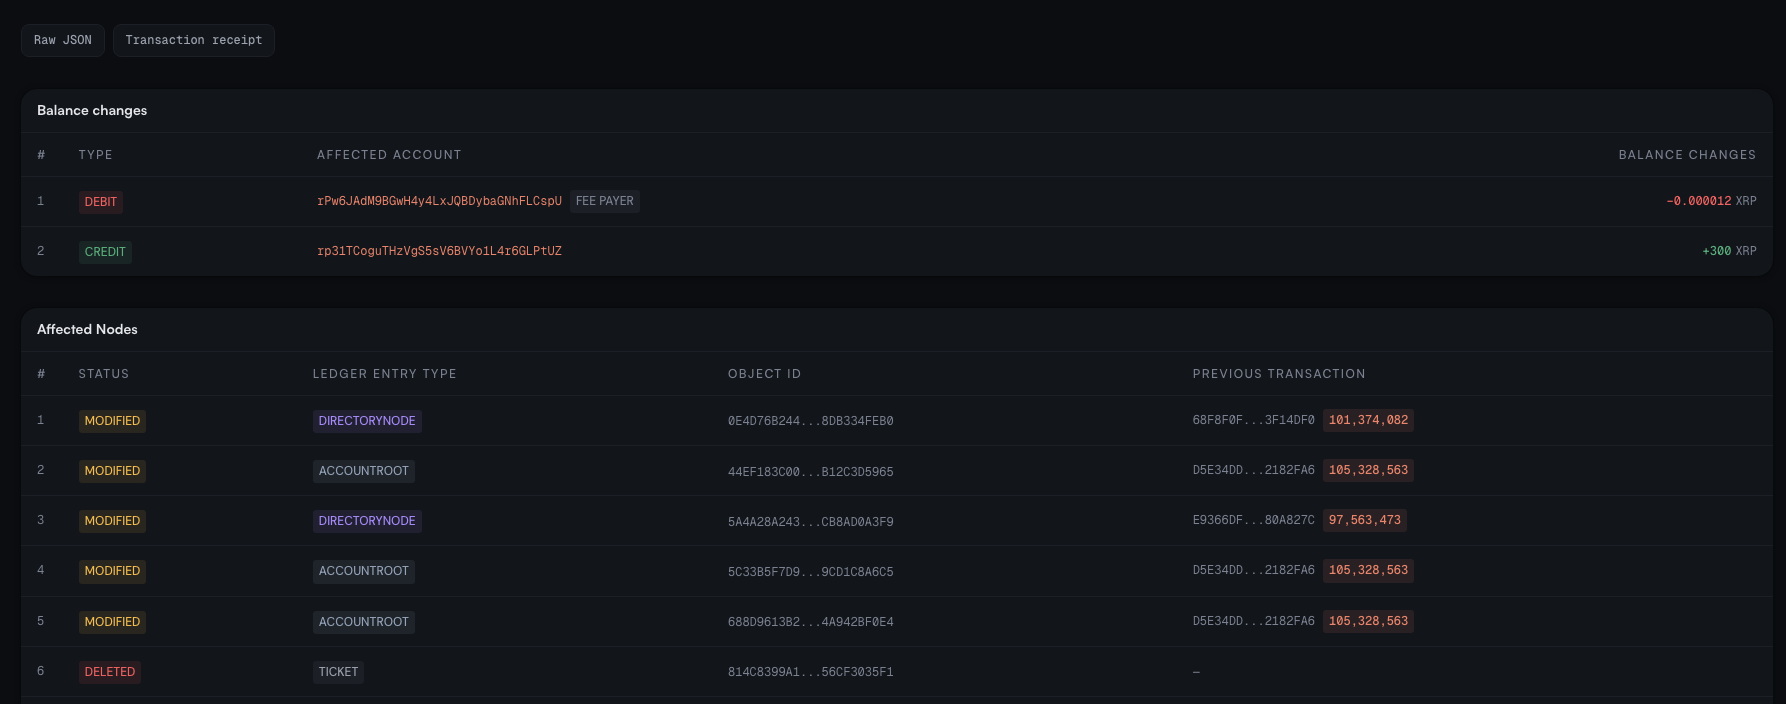This screenshot has height=704, width=1786.
Task: Click the MODIFIED status in row 4
Action: 112,571
